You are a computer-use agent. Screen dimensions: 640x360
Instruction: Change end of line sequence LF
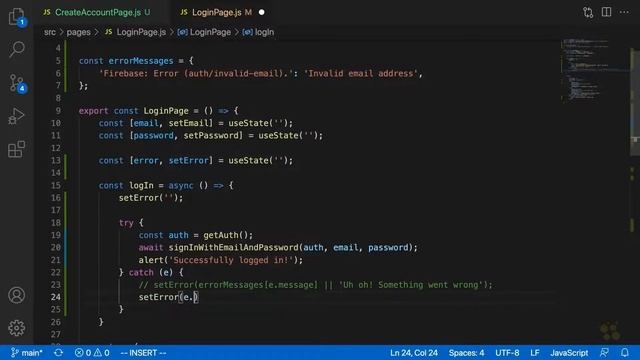pyautogui.click(x=535, y=353)
